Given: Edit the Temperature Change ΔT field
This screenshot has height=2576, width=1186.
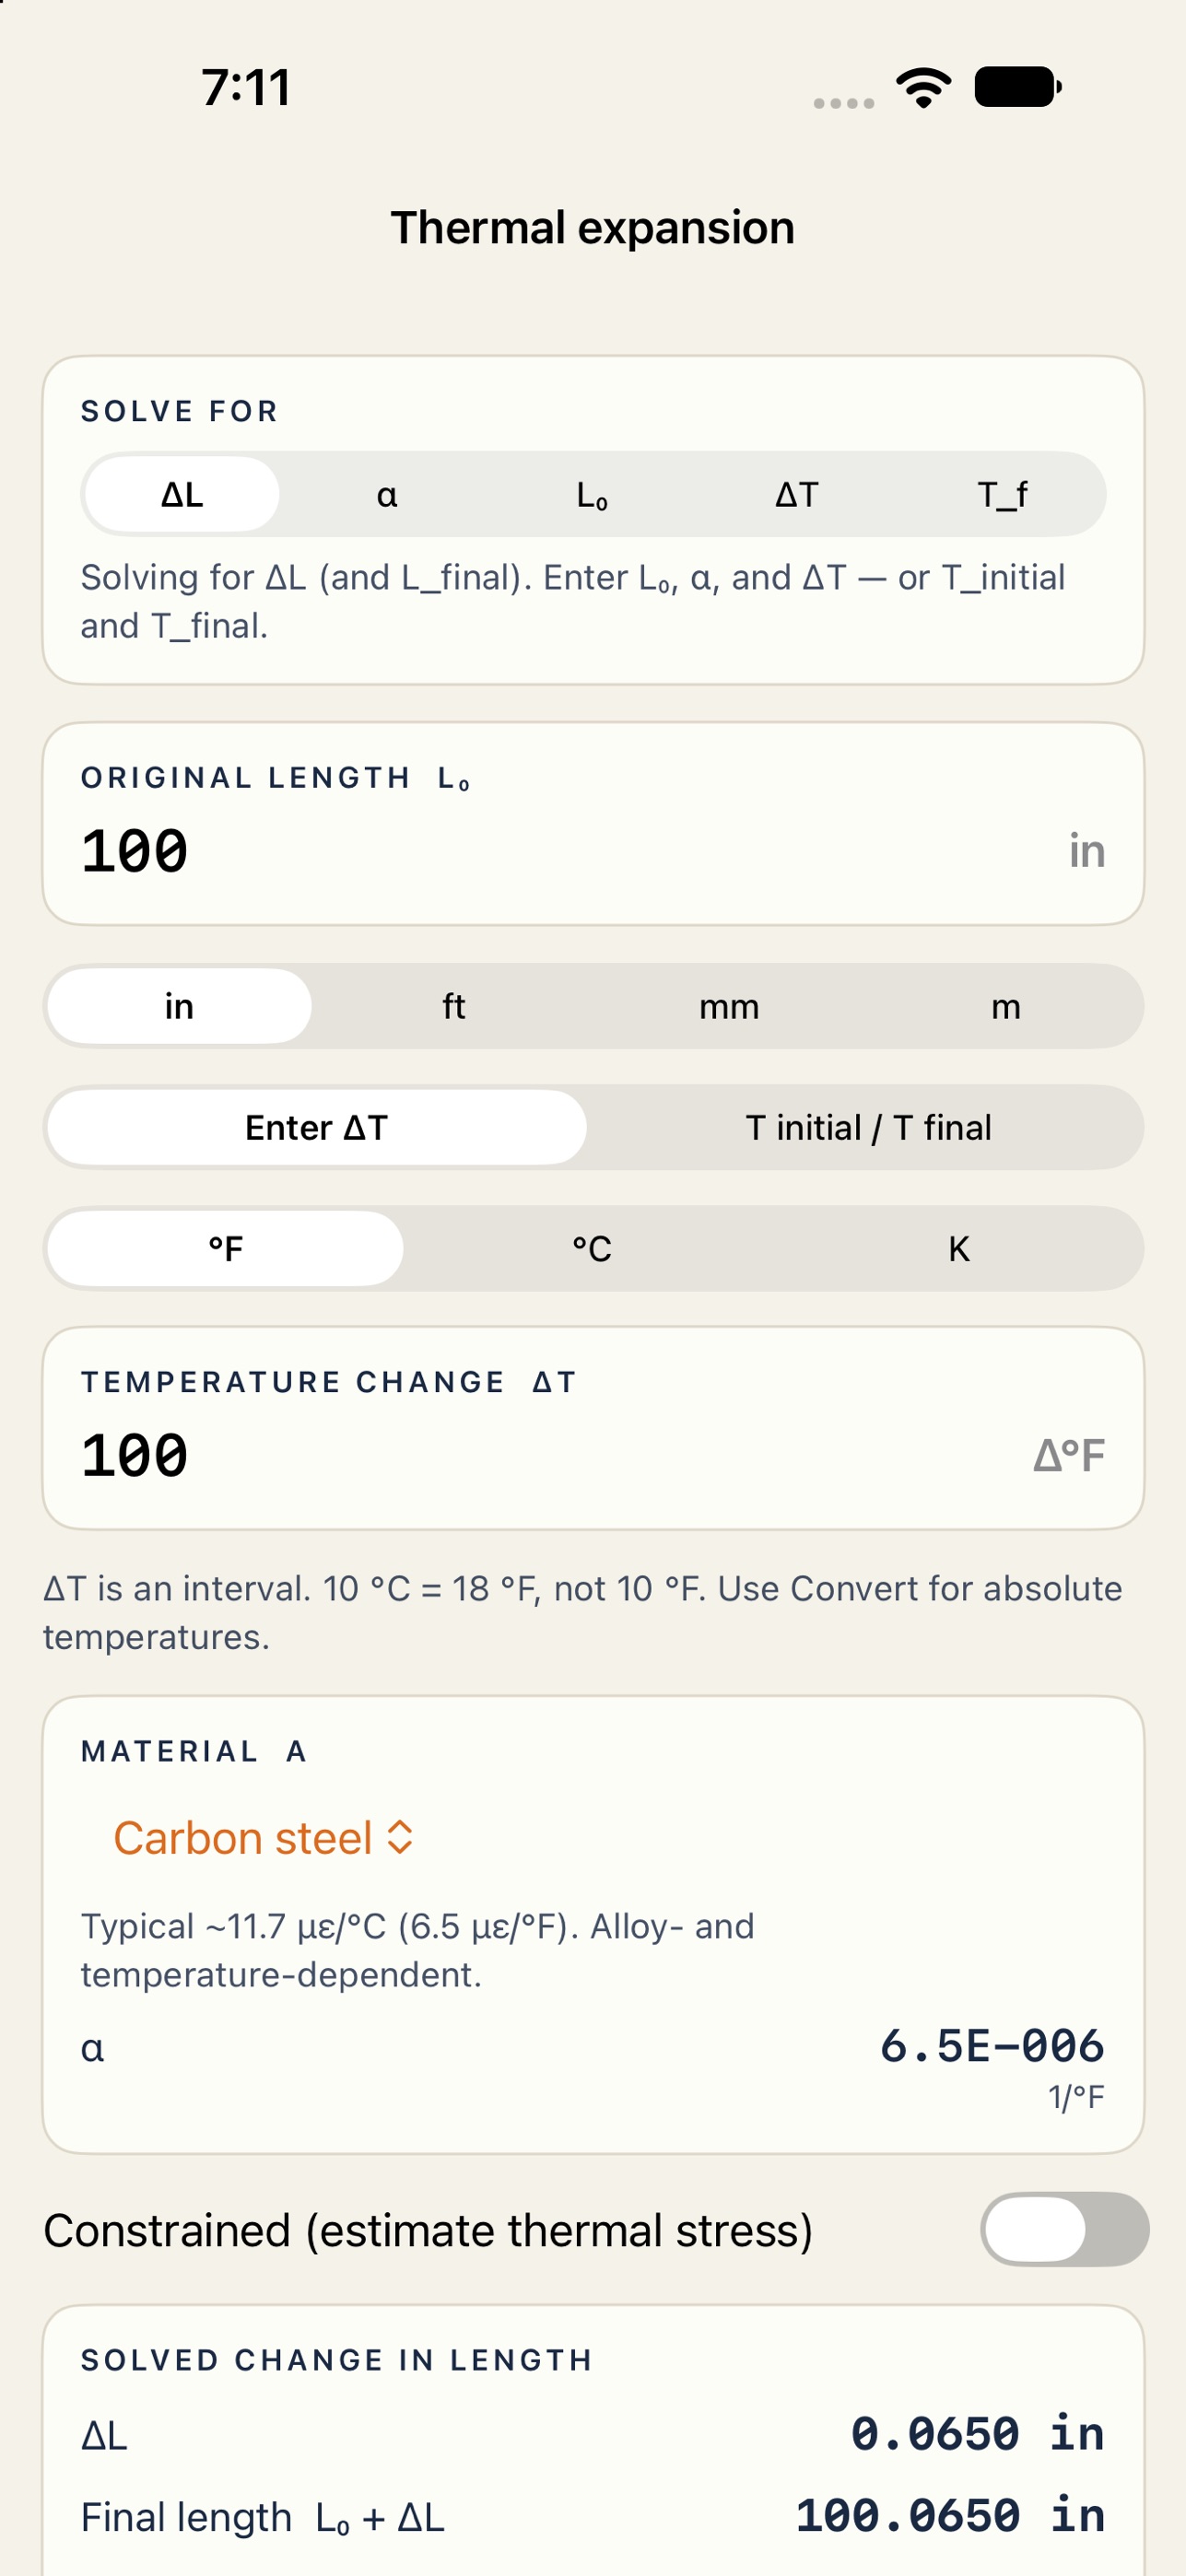Looking at the screenshot, I should point(593,1428).
